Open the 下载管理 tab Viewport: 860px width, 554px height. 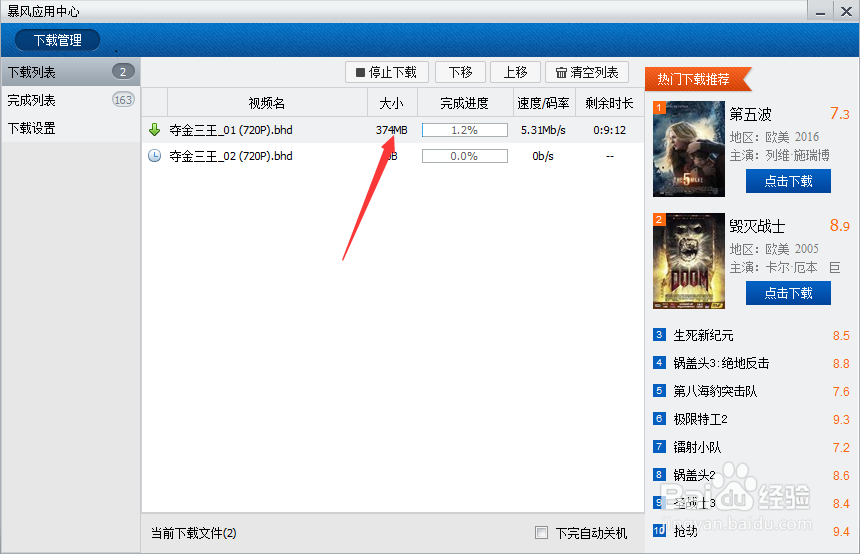click(x=58, y=40)
